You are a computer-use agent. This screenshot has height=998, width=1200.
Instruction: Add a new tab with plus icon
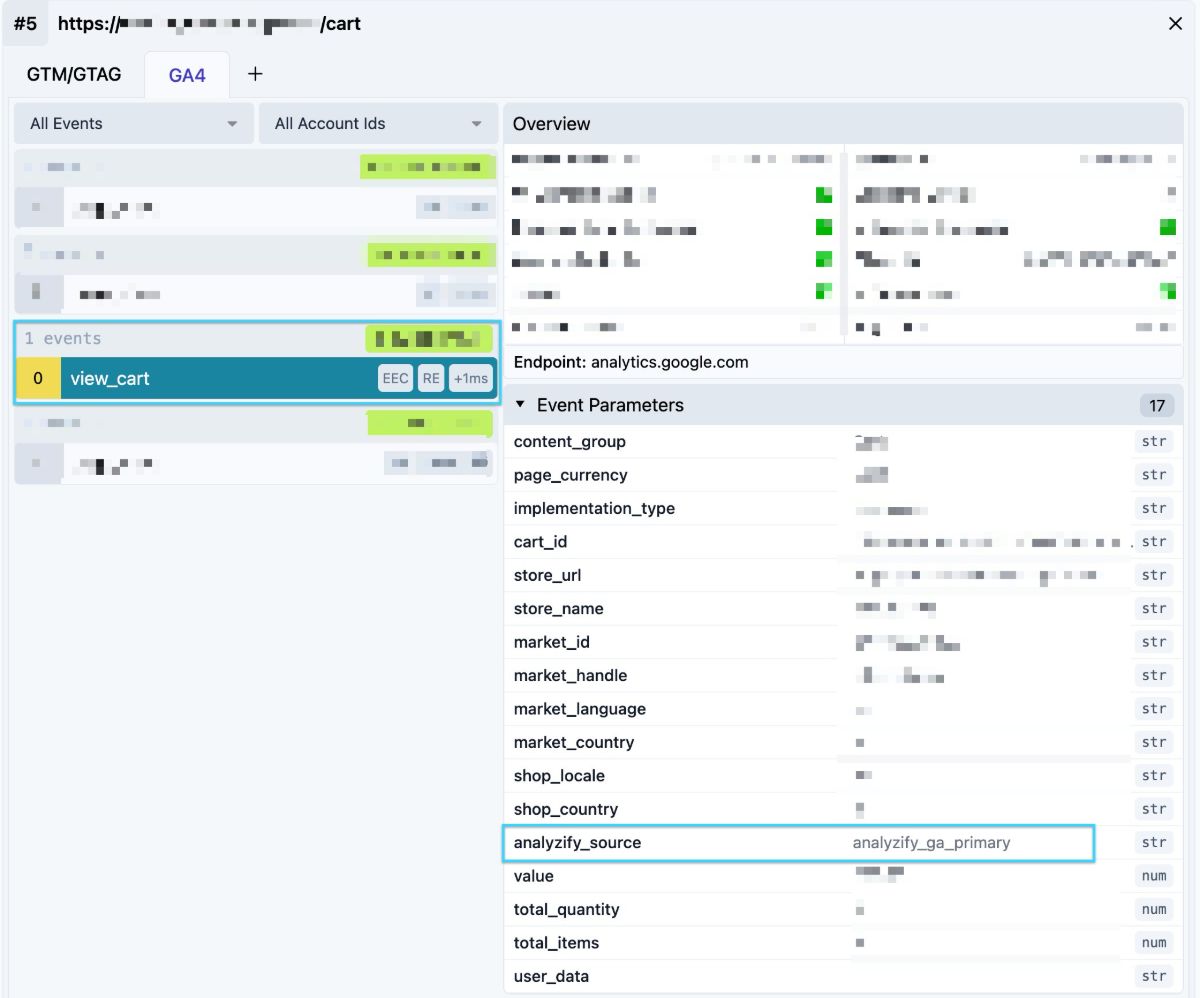coord(255,74)
